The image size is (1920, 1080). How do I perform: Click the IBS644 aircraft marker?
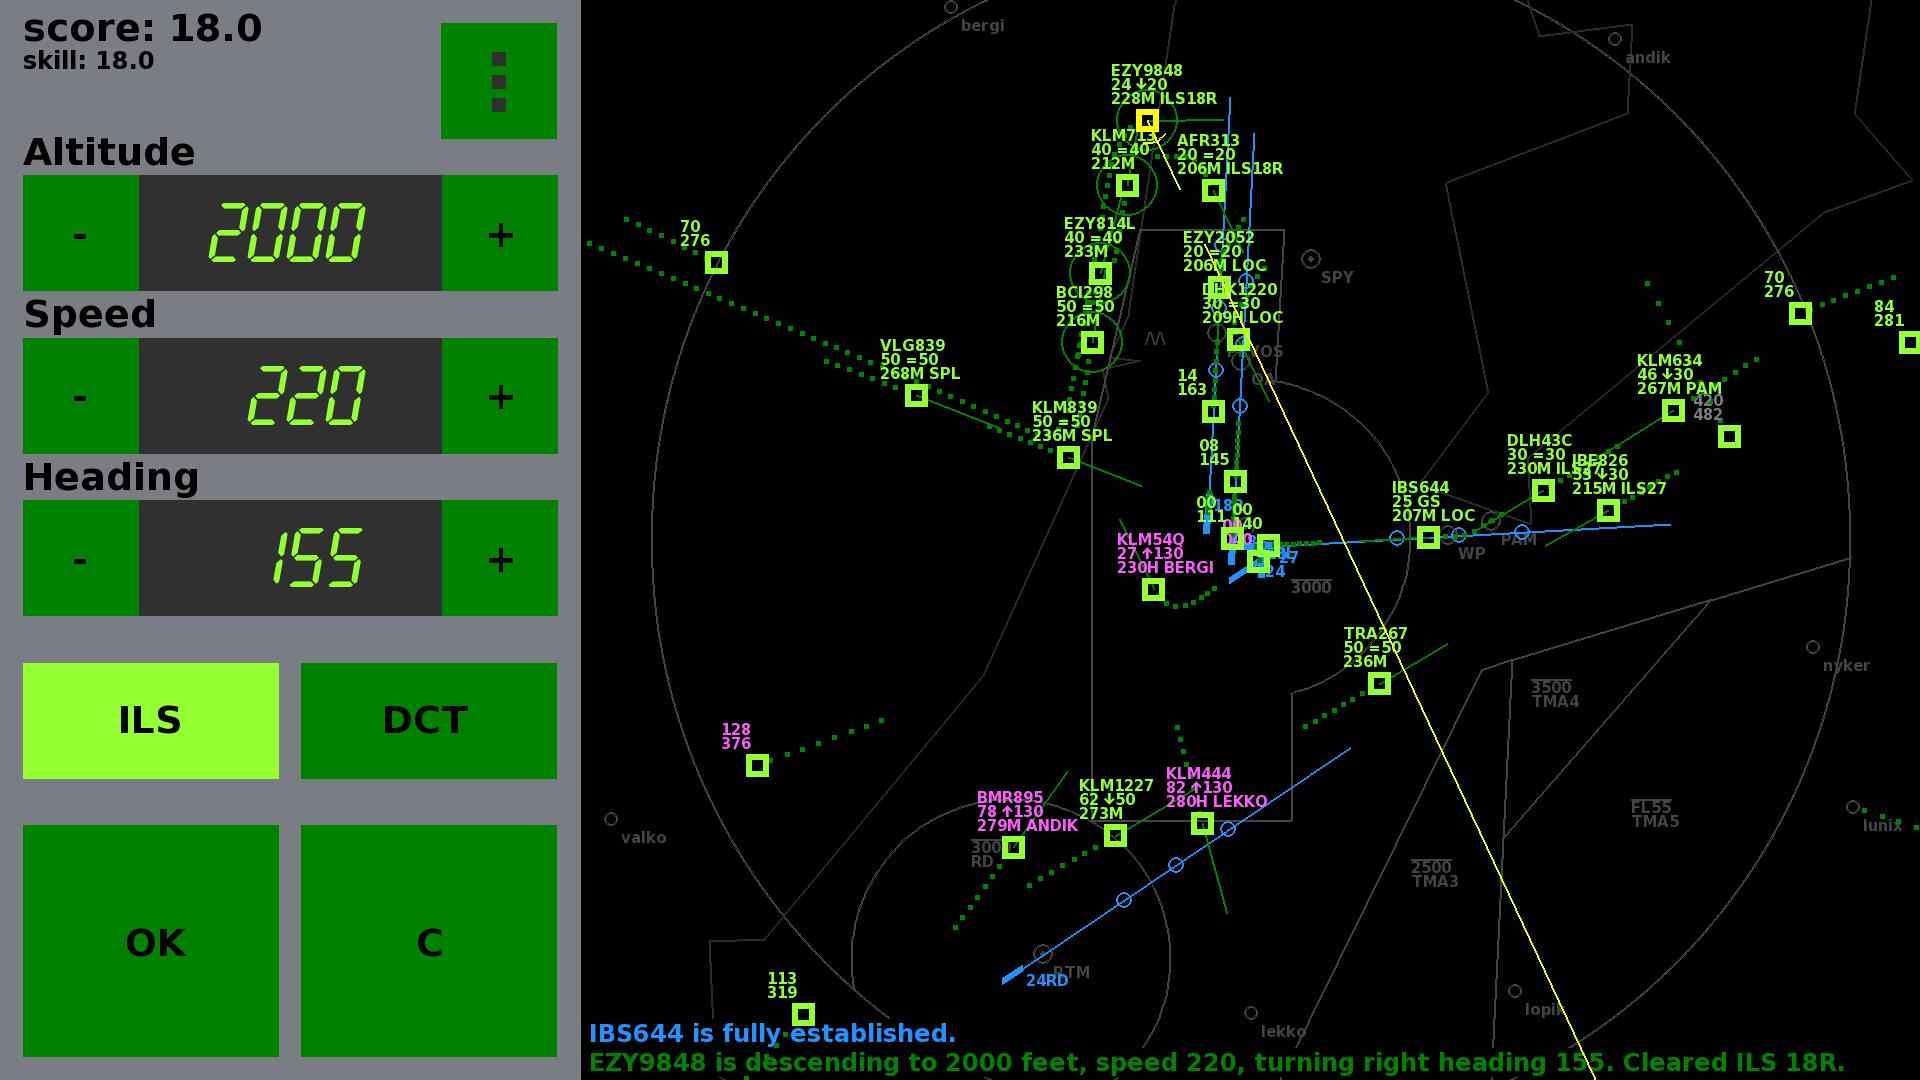pyautogui.click(x=1428, y=537)
